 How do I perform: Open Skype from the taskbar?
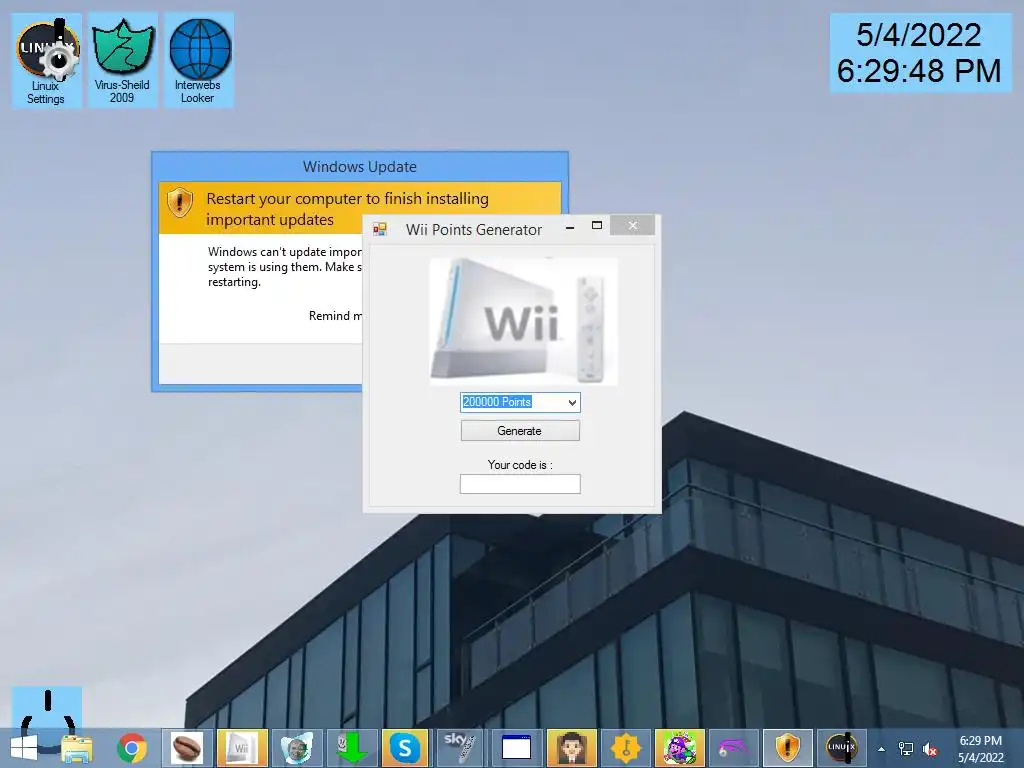click(x=405, y=748)
